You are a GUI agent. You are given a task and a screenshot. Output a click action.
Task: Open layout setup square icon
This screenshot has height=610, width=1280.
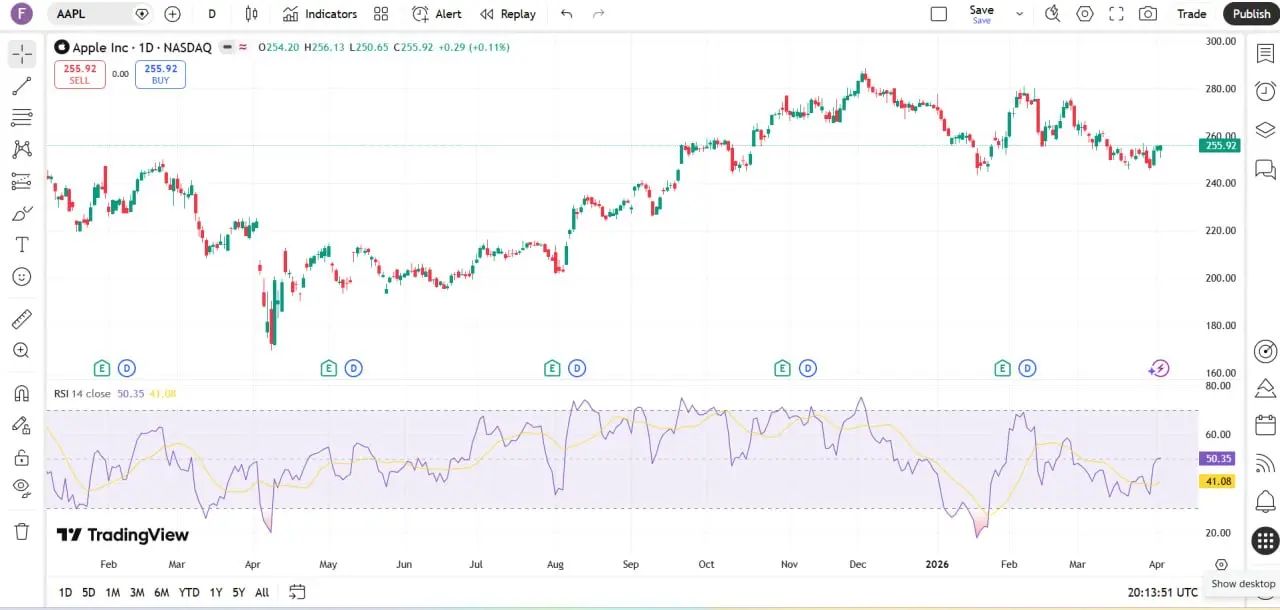[x=938, y=14]
